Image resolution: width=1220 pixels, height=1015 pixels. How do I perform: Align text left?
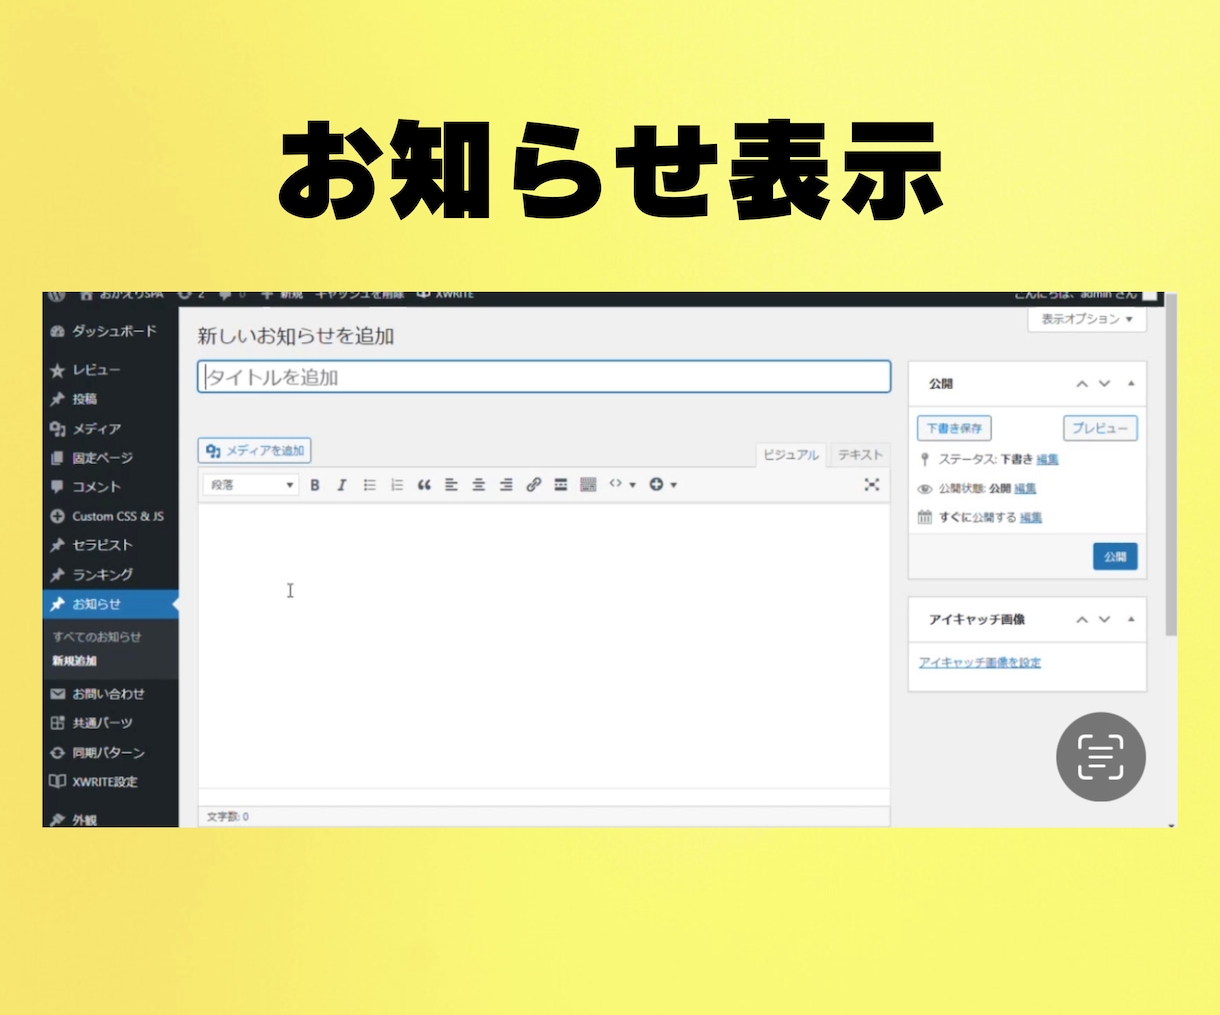tap(451, 485)
